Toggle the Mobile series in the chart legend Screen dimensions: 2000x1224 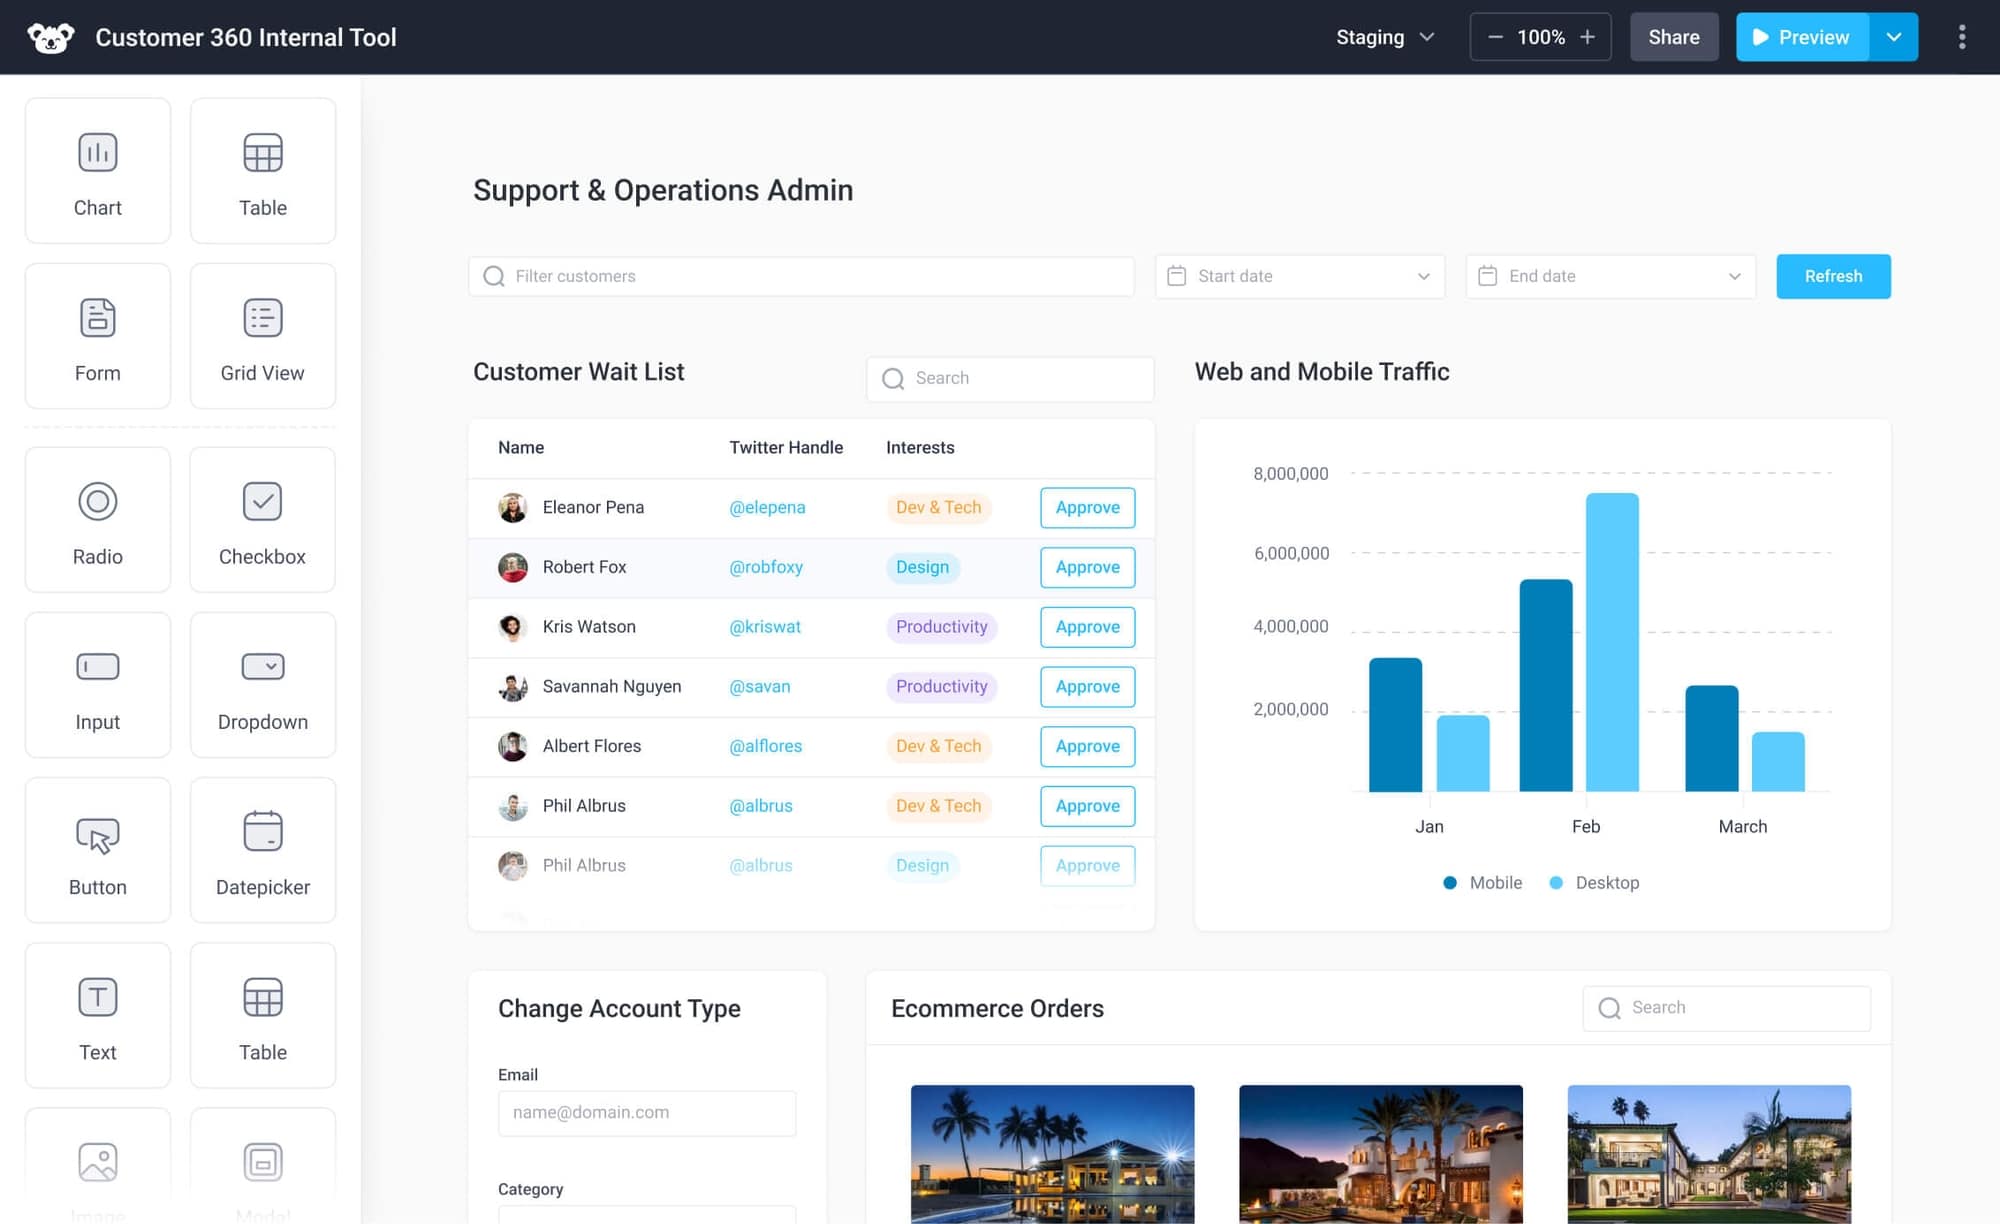pyautogui.click(x=1482, y=882)
